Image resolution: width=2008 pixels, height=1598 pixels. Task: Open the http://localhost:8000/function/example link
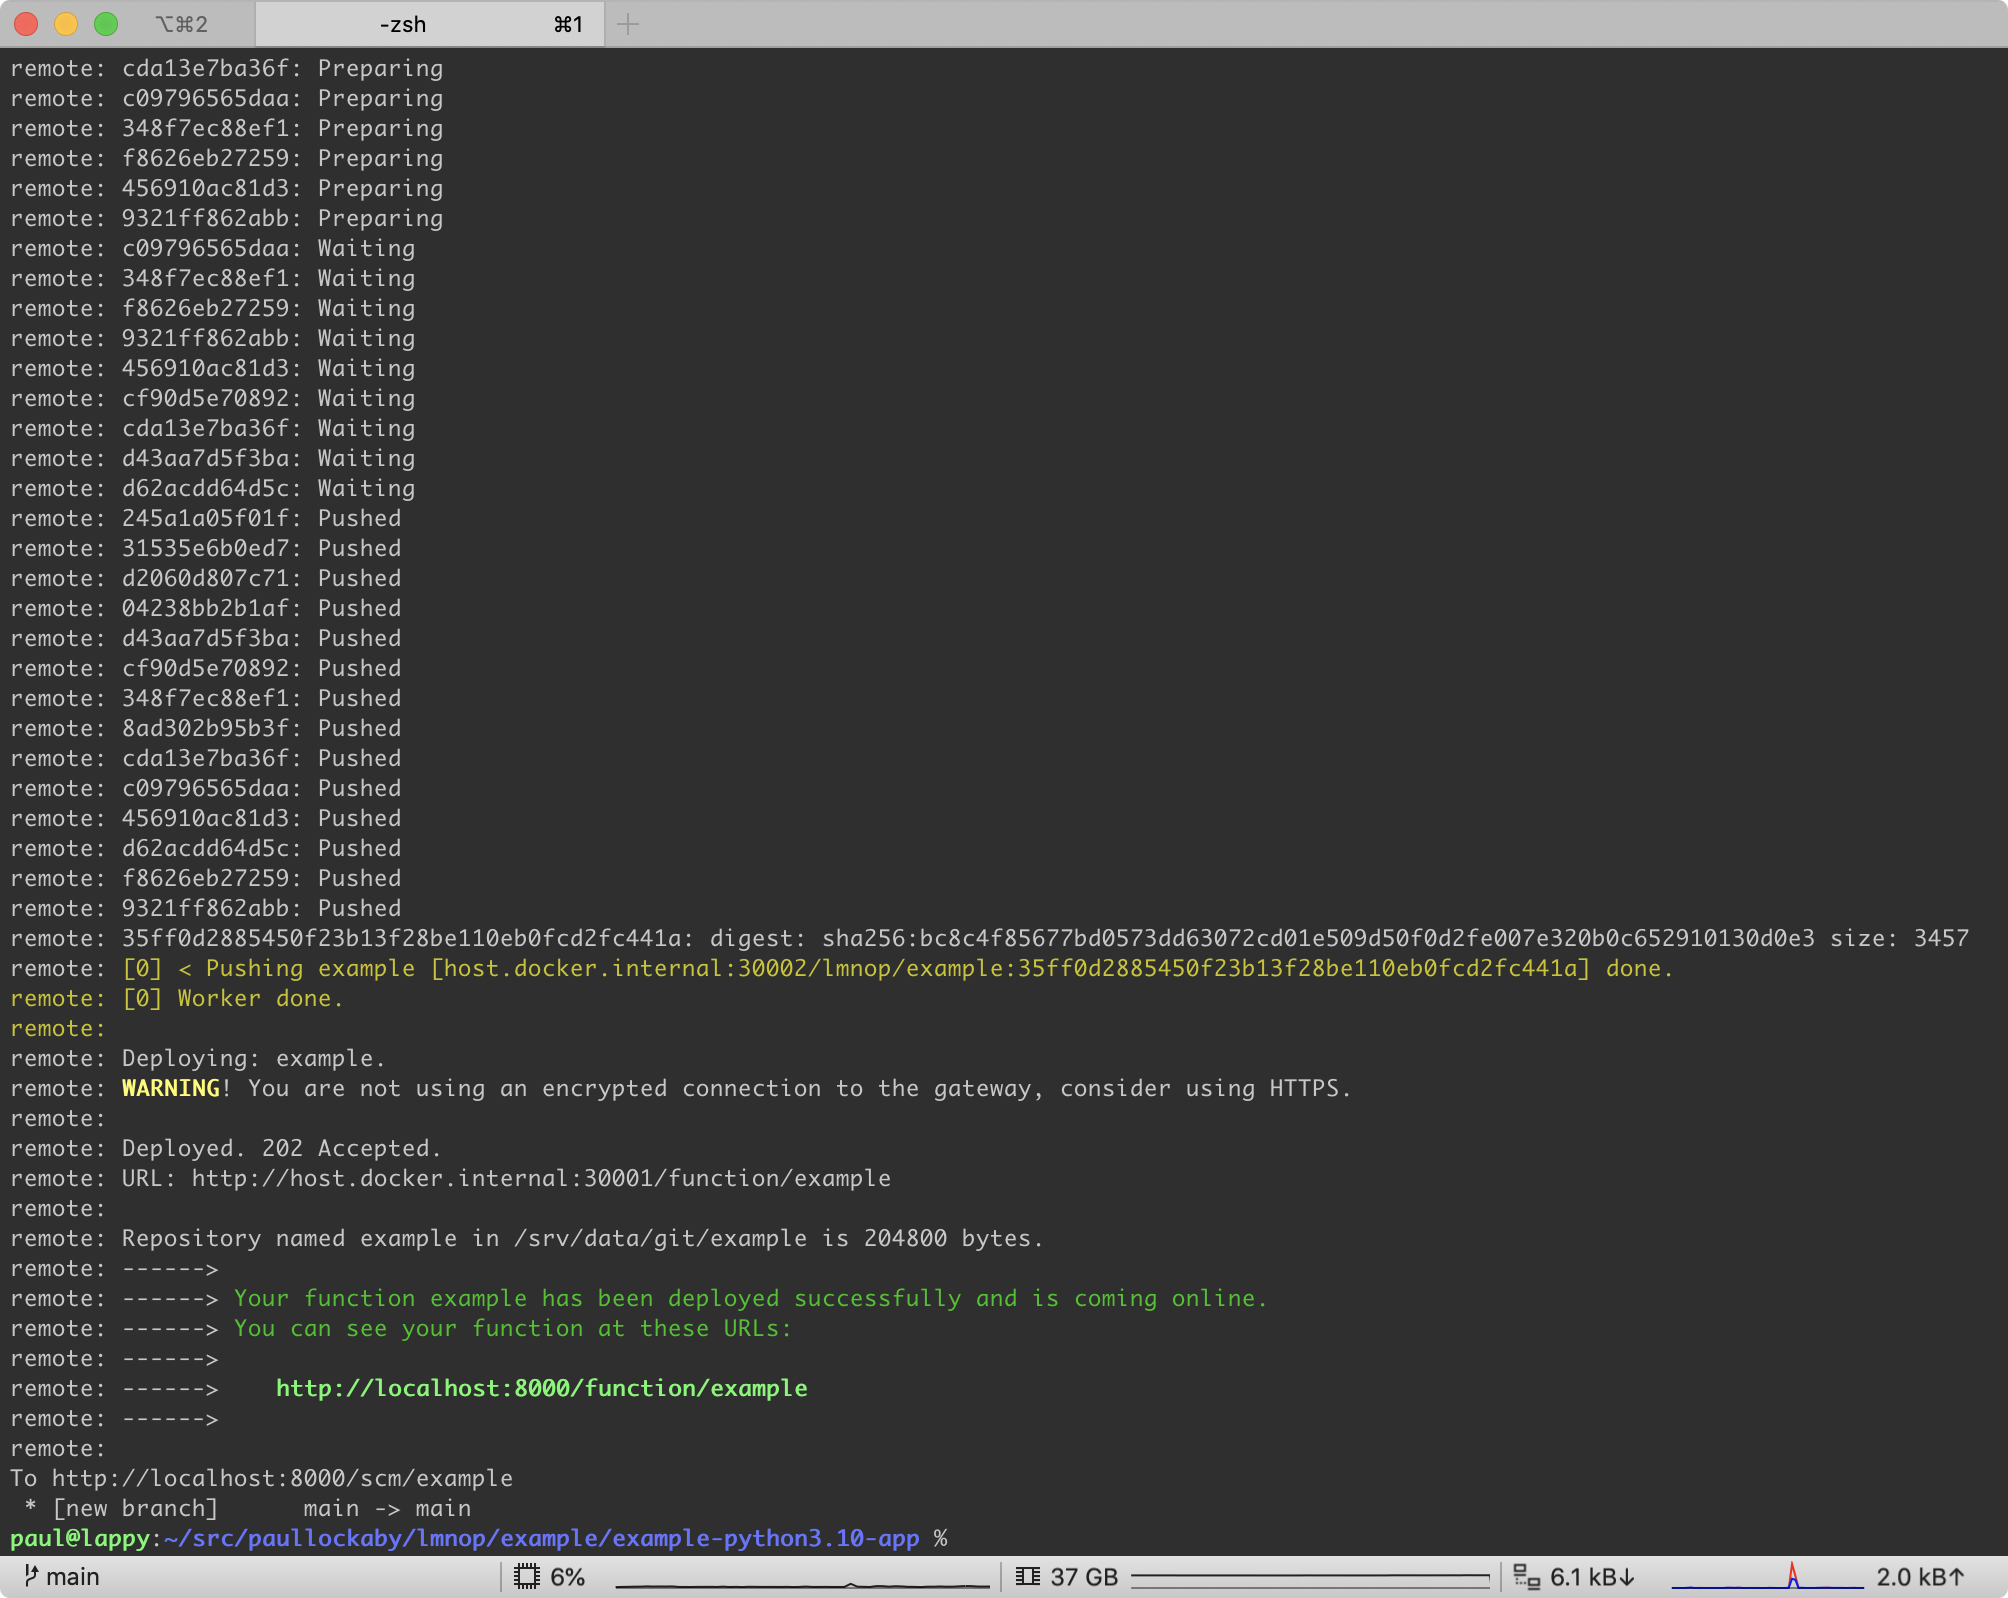(x=541, y=1388)
